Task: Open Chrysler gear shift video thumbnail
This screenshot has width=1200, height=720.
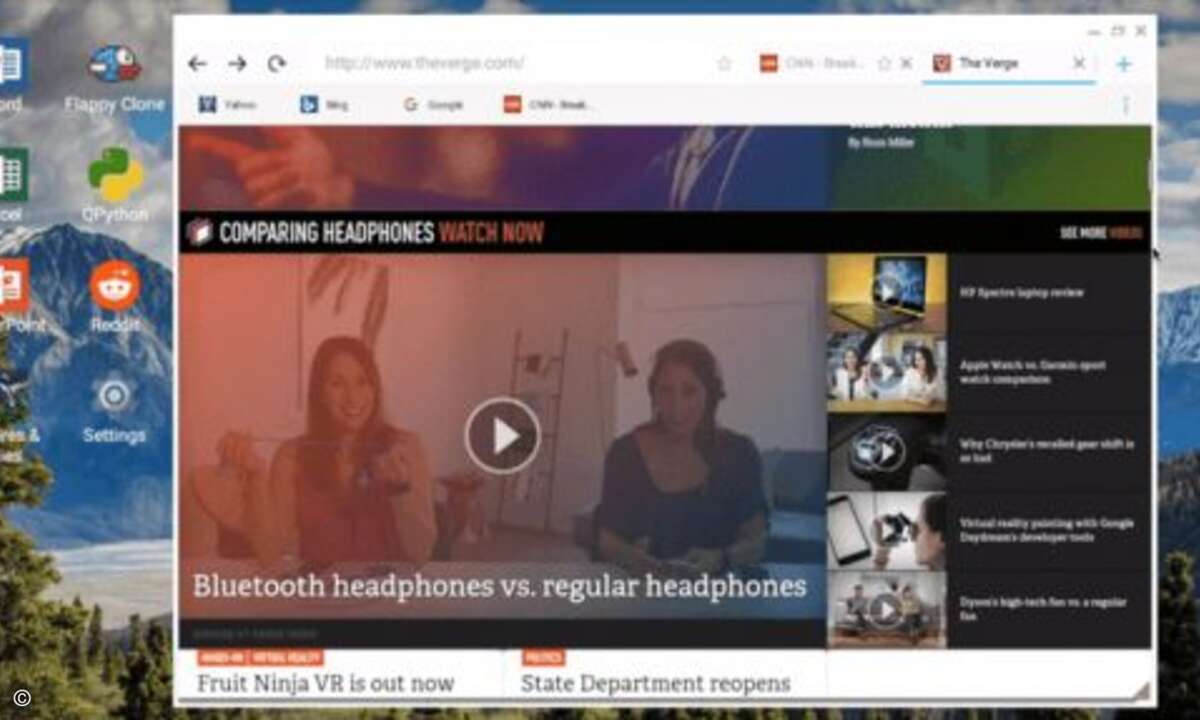Action: pos(886,452)
